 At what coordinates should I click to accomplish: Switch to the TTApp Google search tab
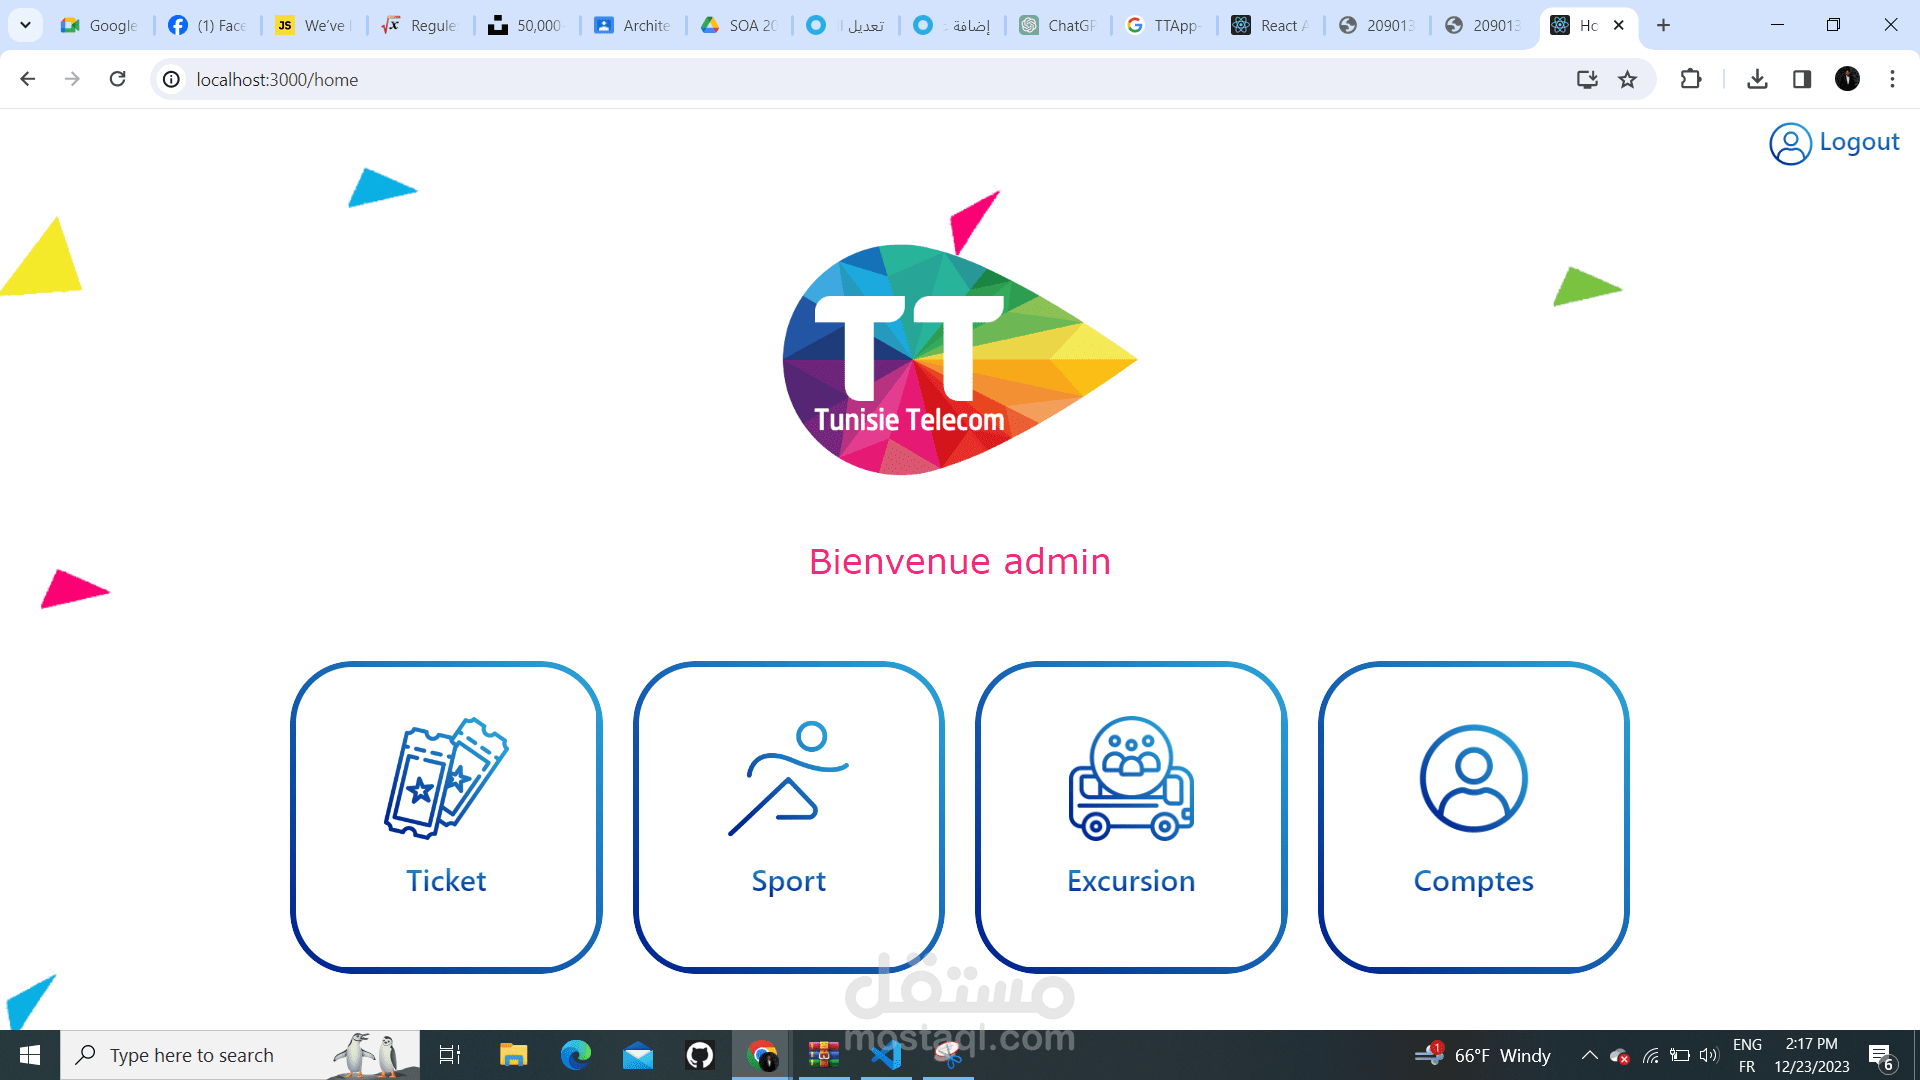tap(1164, 25)
